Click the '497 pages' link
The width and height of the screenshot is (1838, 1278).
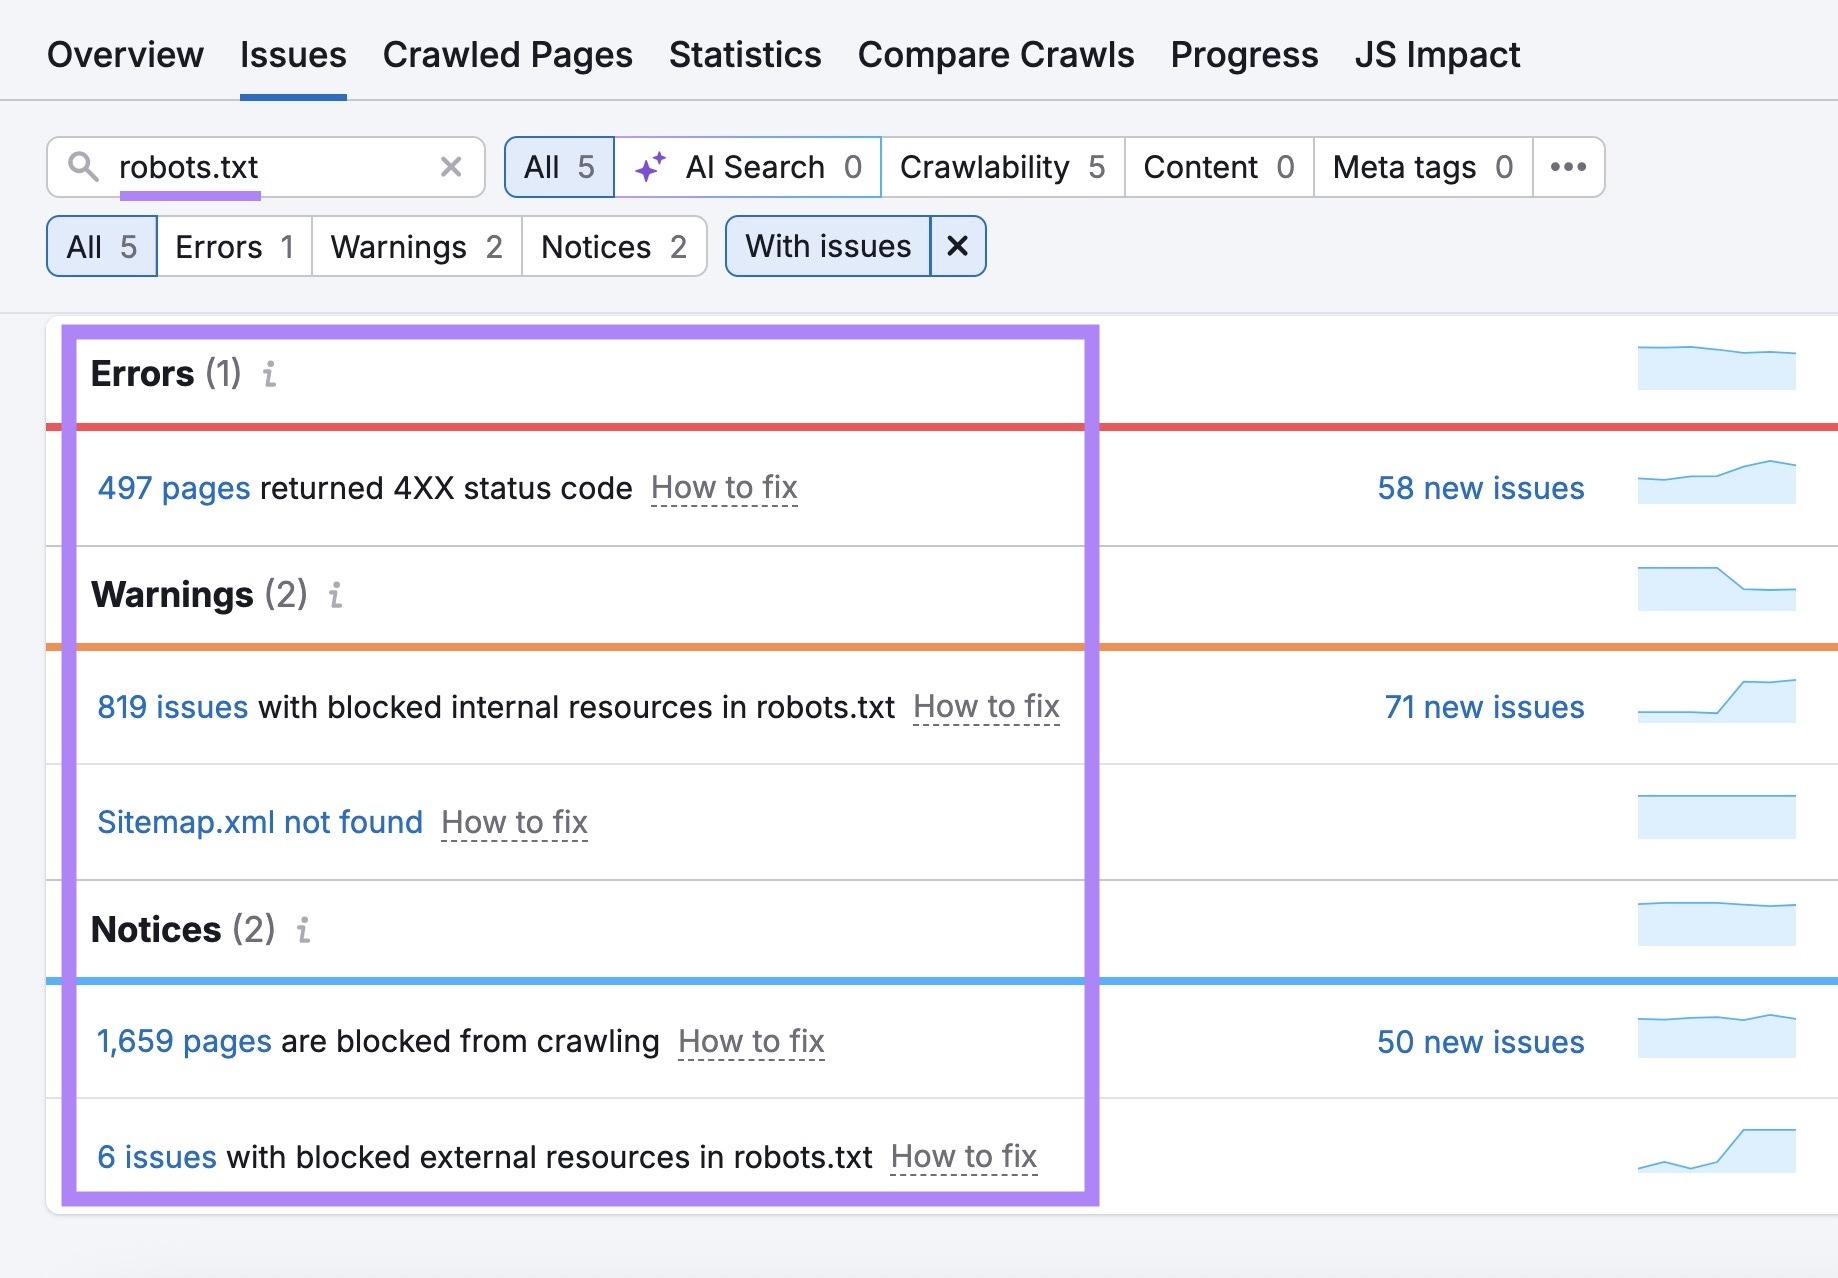pos(173,488)
